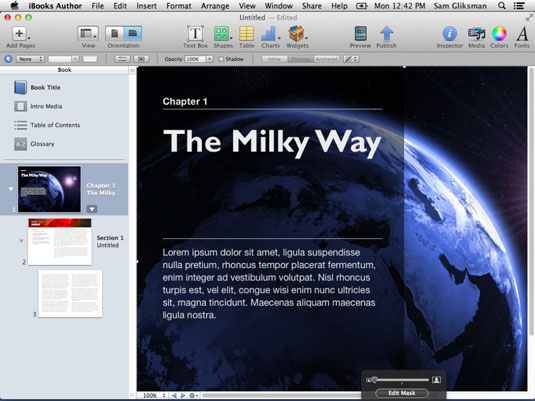Click the Edit Mask button
535x401 pixels.
click(x=402, y=393)
